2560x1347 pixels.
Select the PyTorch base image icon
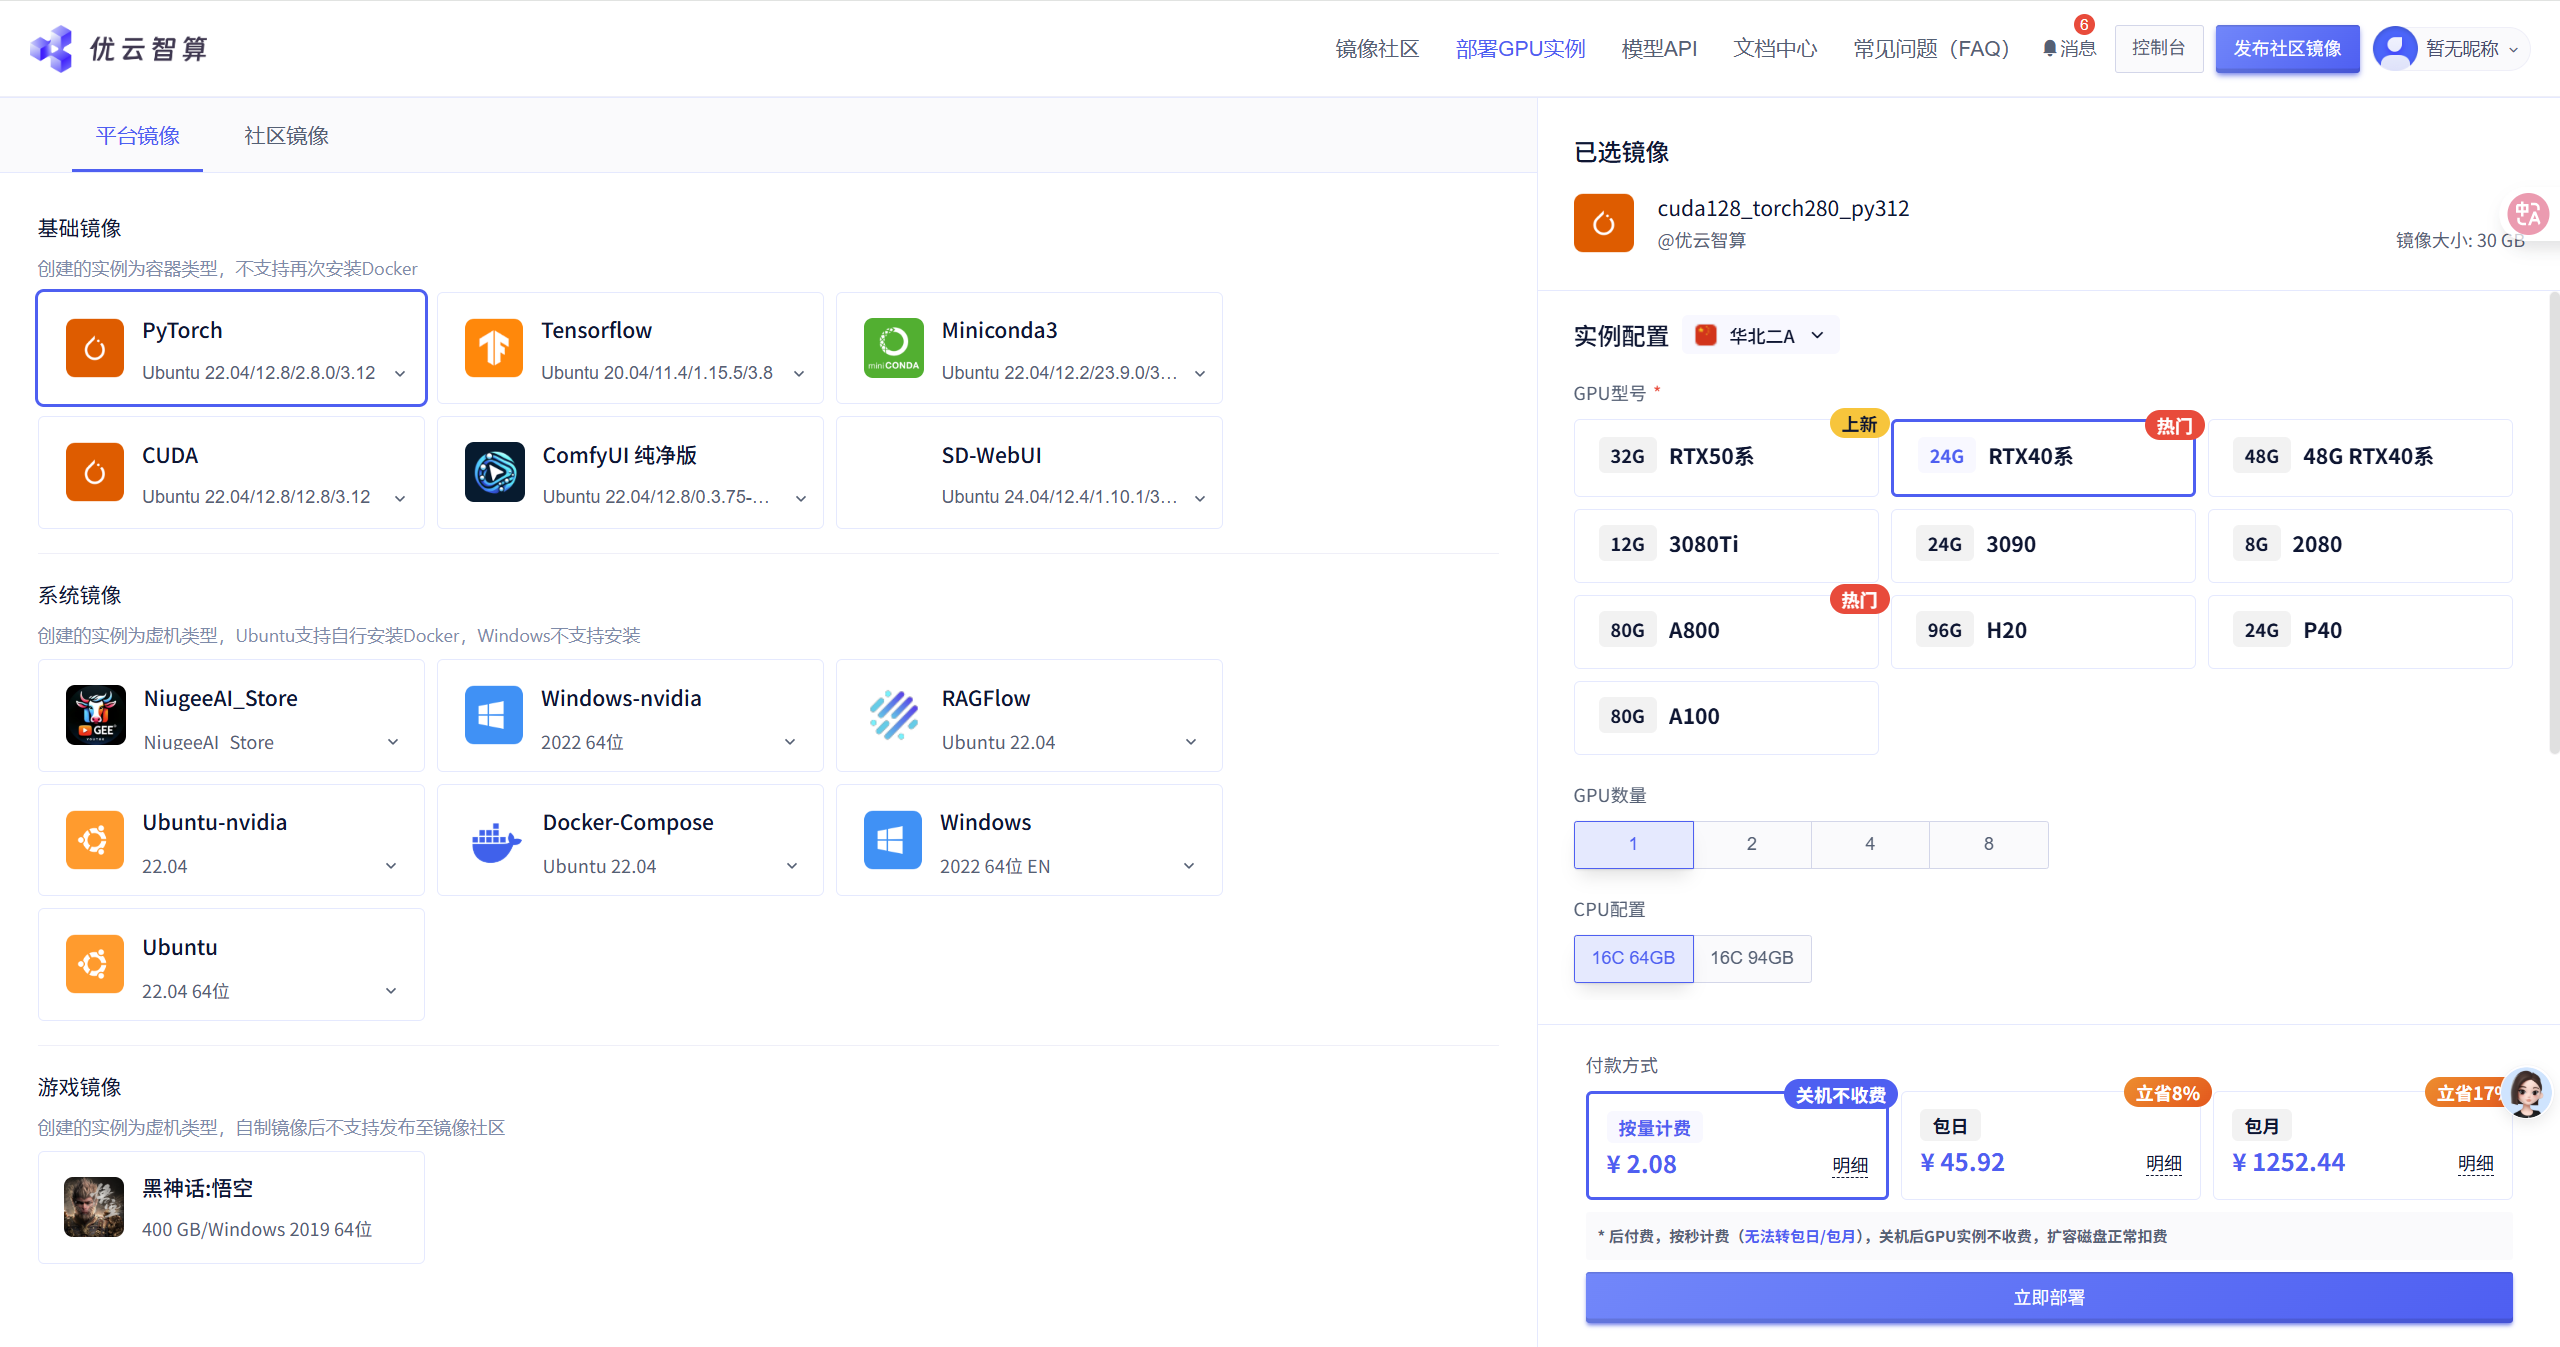click(x=95, y=347)
